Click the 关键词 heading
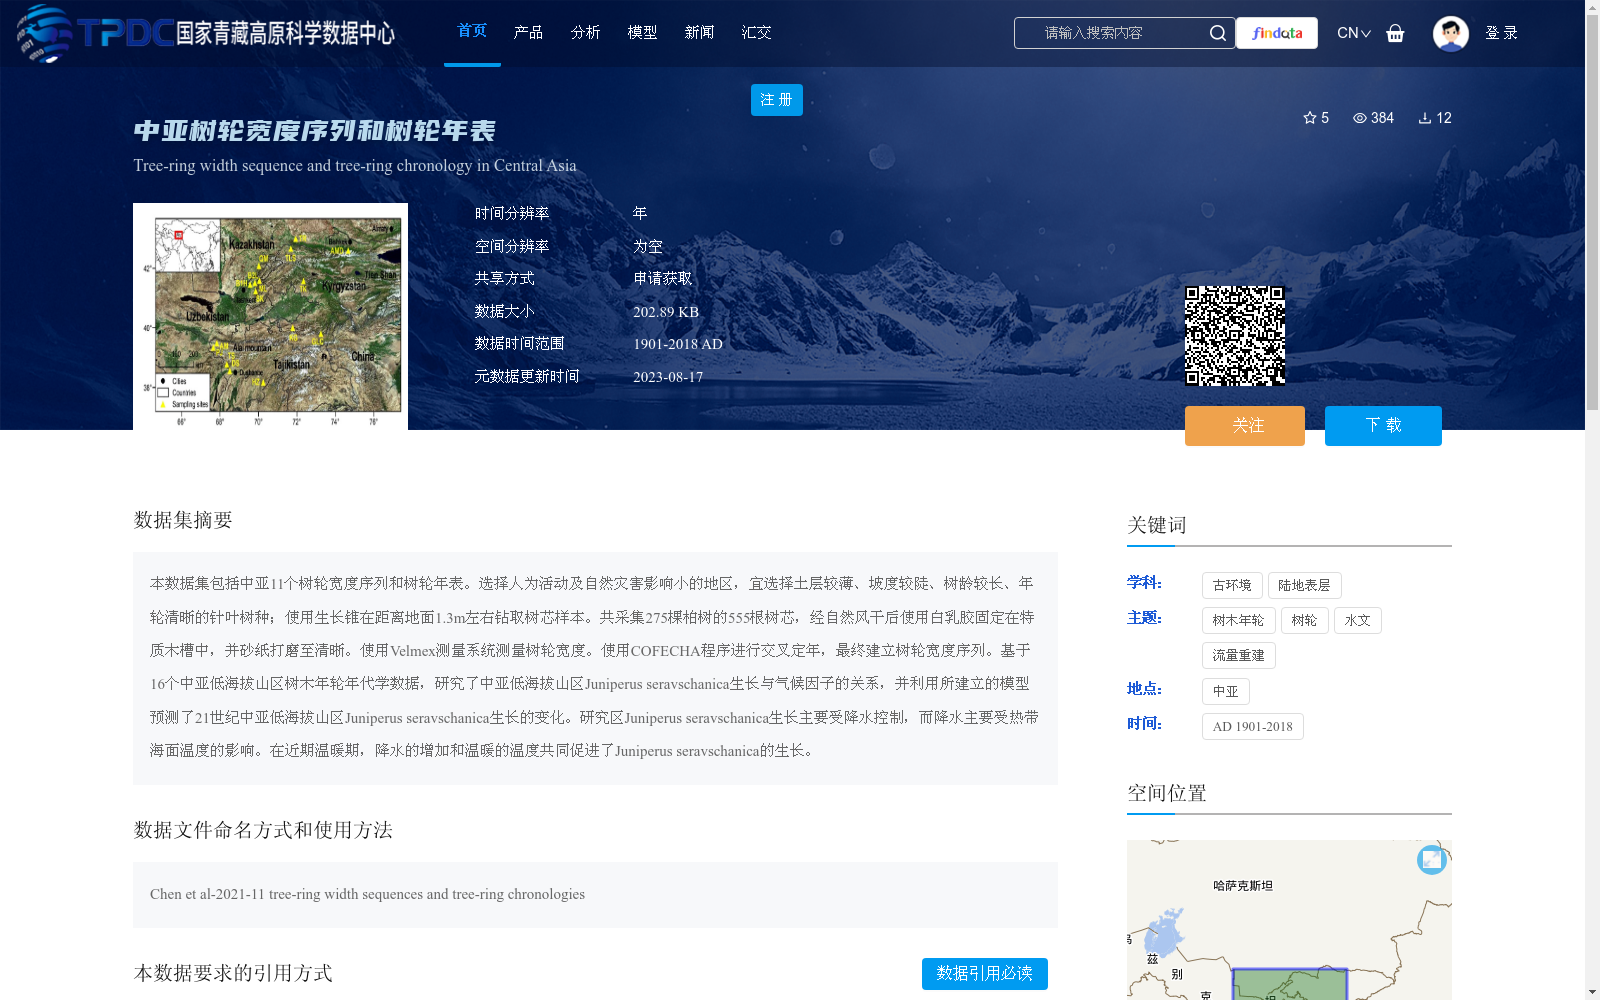 tap(1157, 525)
